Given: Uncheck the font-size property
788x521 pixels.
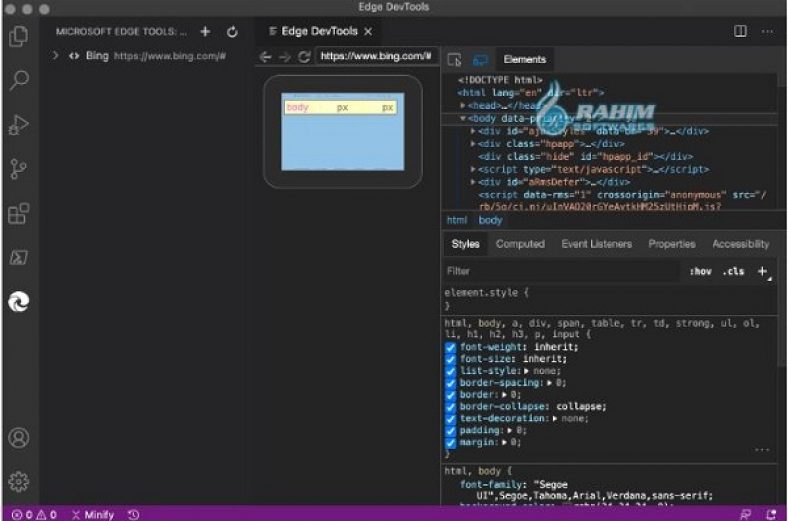Looking at the screenshot, I should (x=450, y=359).
